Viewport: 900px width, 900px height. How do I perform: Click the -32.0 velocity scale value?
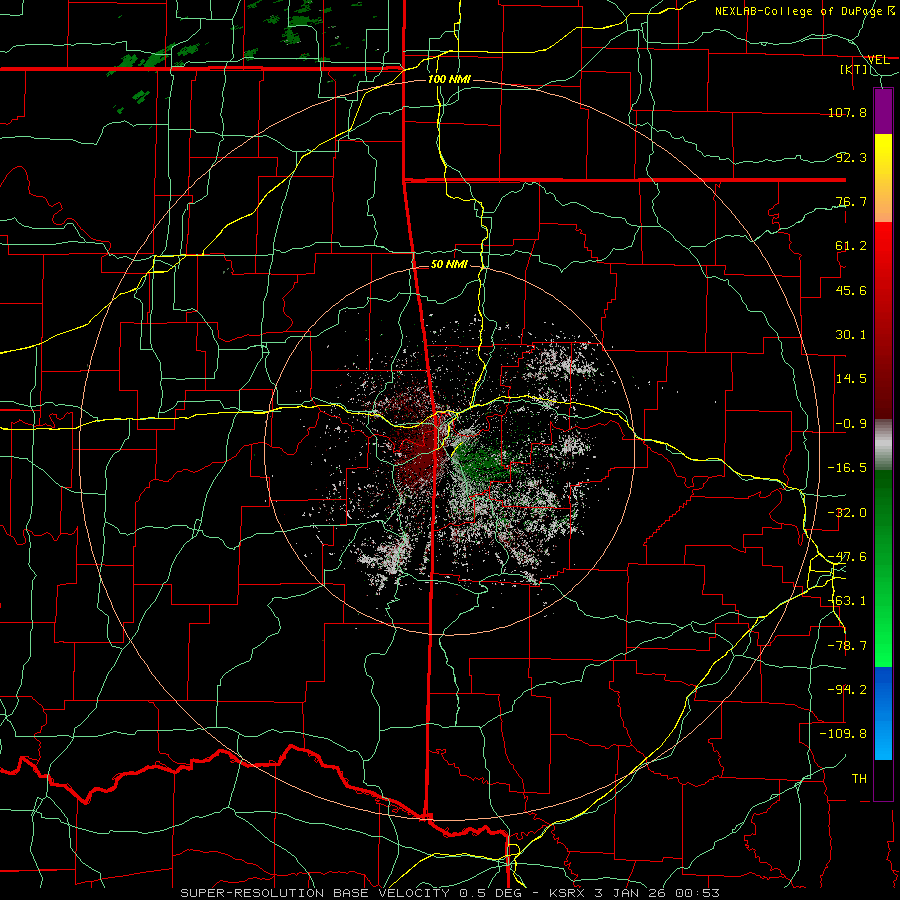pyautogui.click(x=847, y=512)
